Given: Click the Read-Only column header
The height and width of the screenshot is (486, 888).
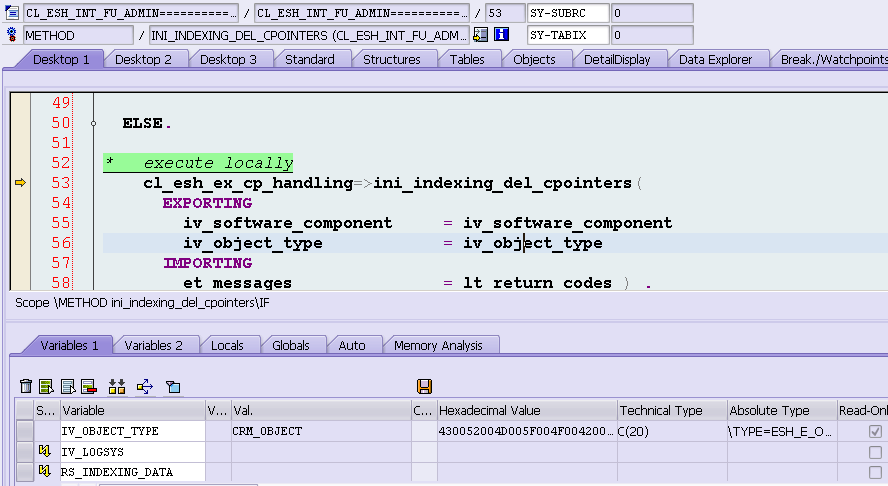Looking at the screenshot, I should coord(863,410).
